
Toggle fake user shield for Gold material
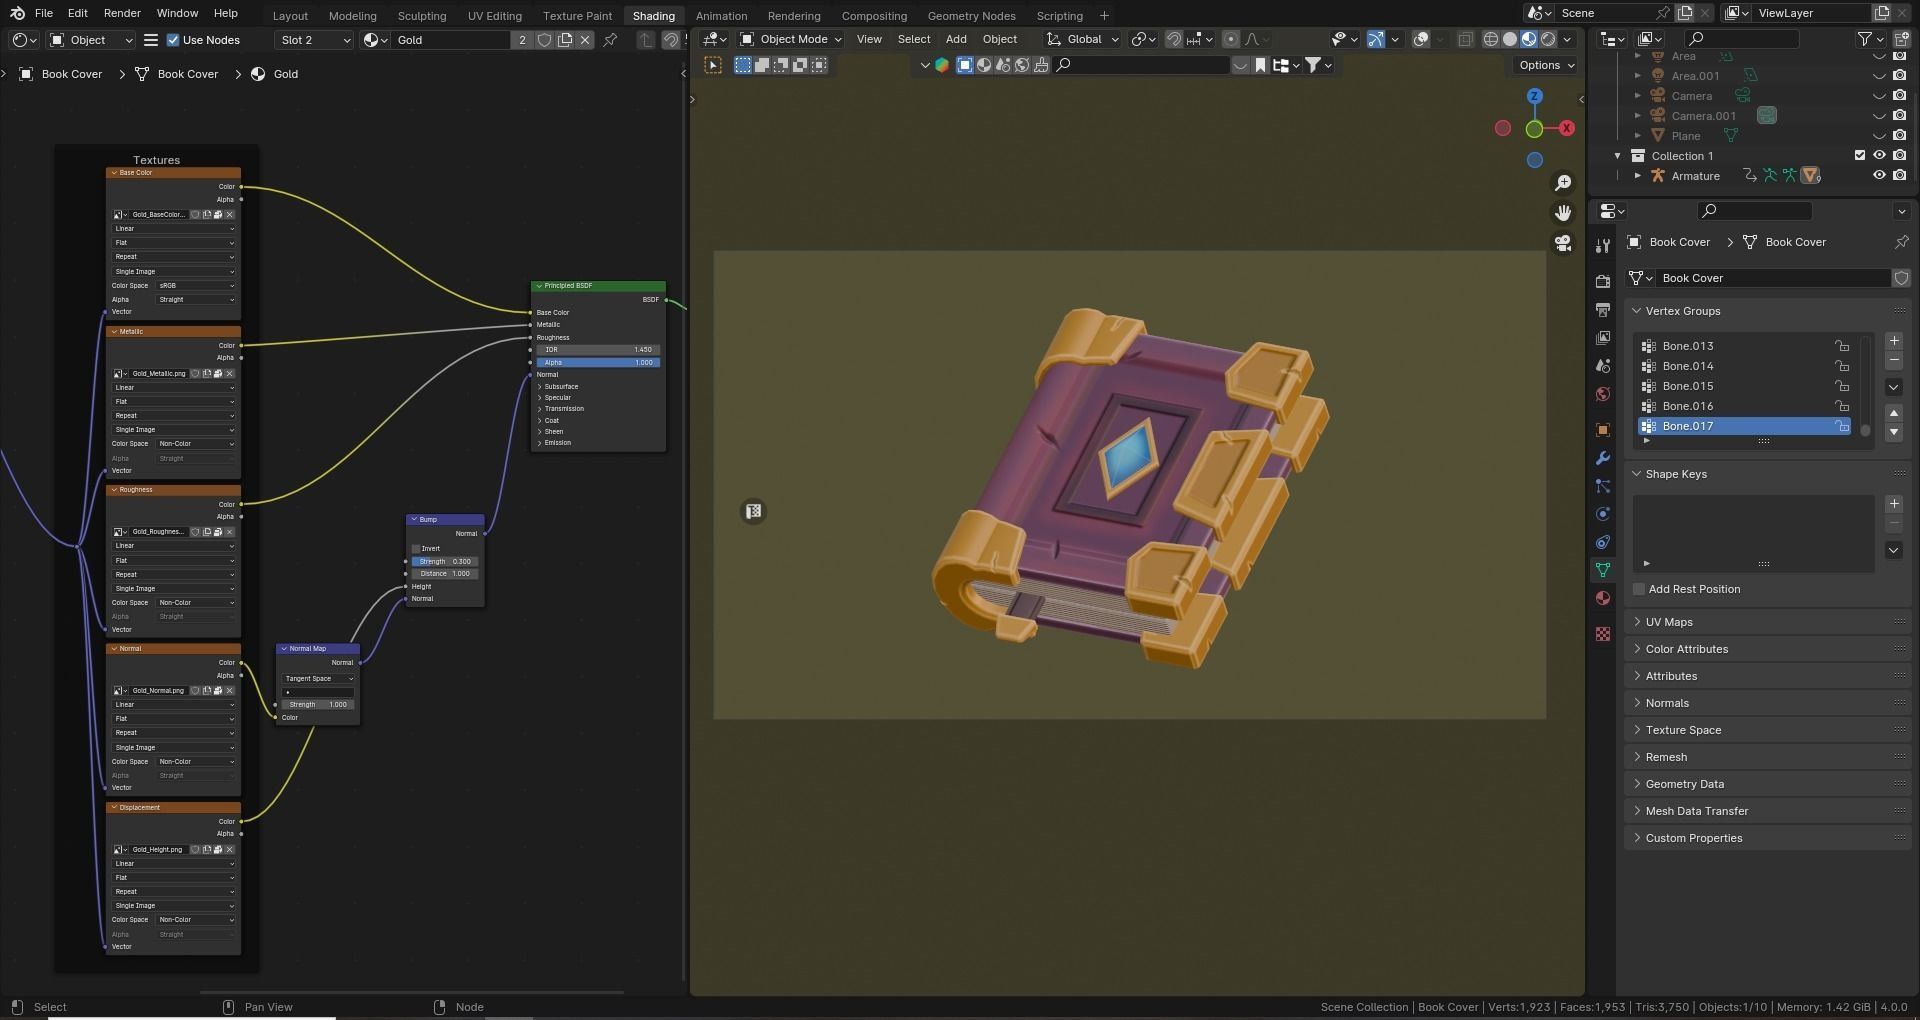[544, 40]
